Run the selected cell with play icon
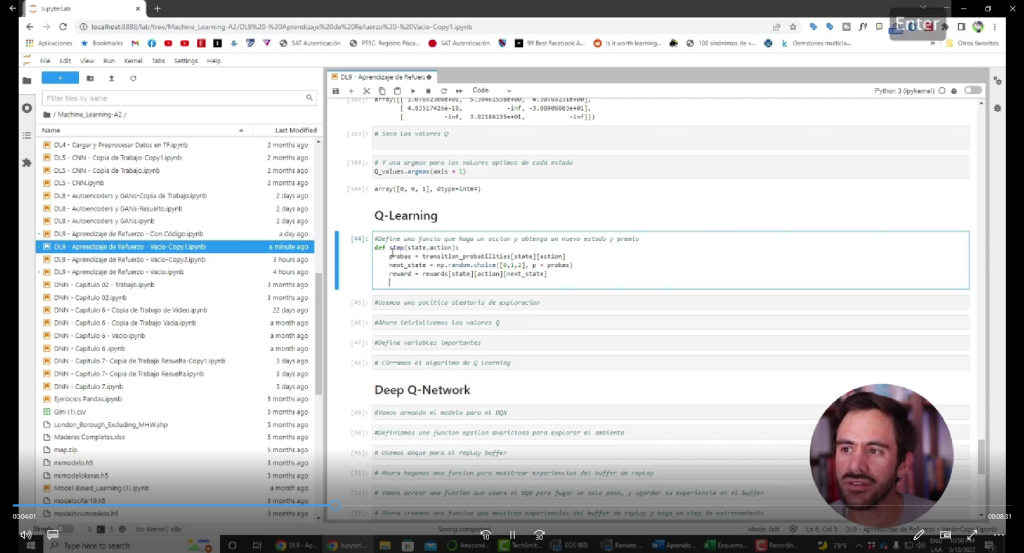The height and width of the screenshot is (553, 1024). click(414, 91)
